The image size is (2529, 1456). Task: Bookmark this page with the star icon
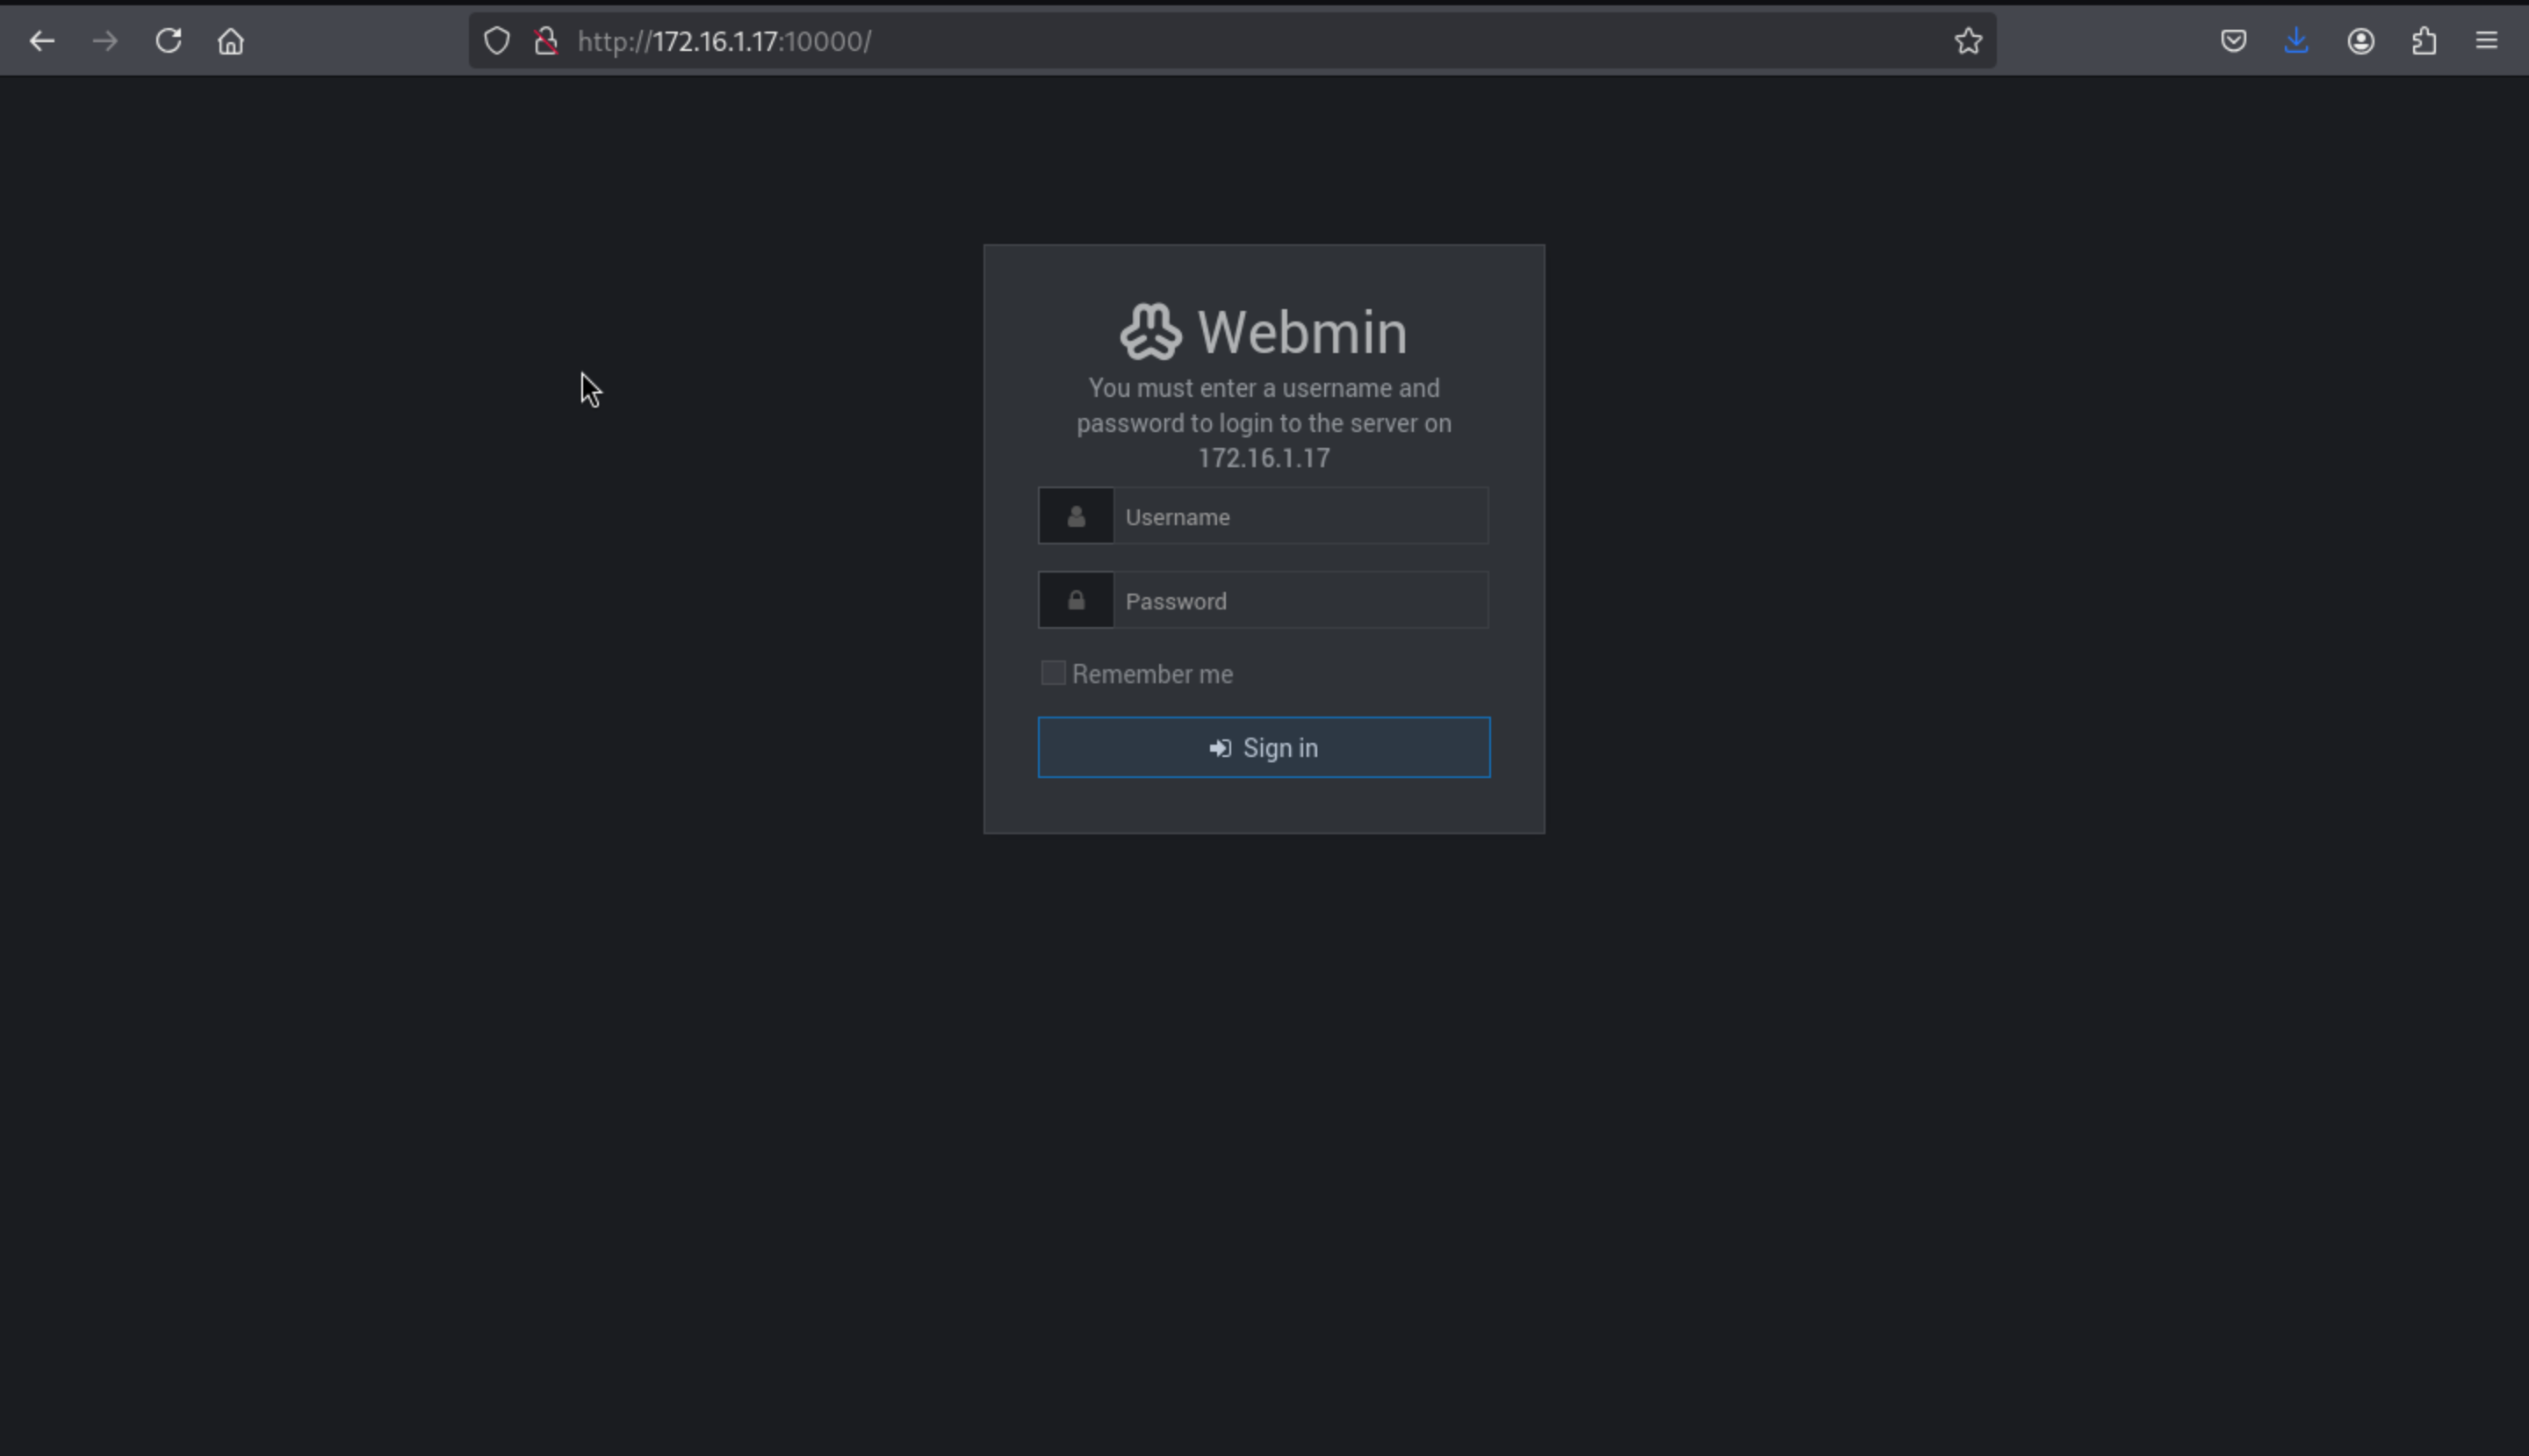[x=1968, y=41]
